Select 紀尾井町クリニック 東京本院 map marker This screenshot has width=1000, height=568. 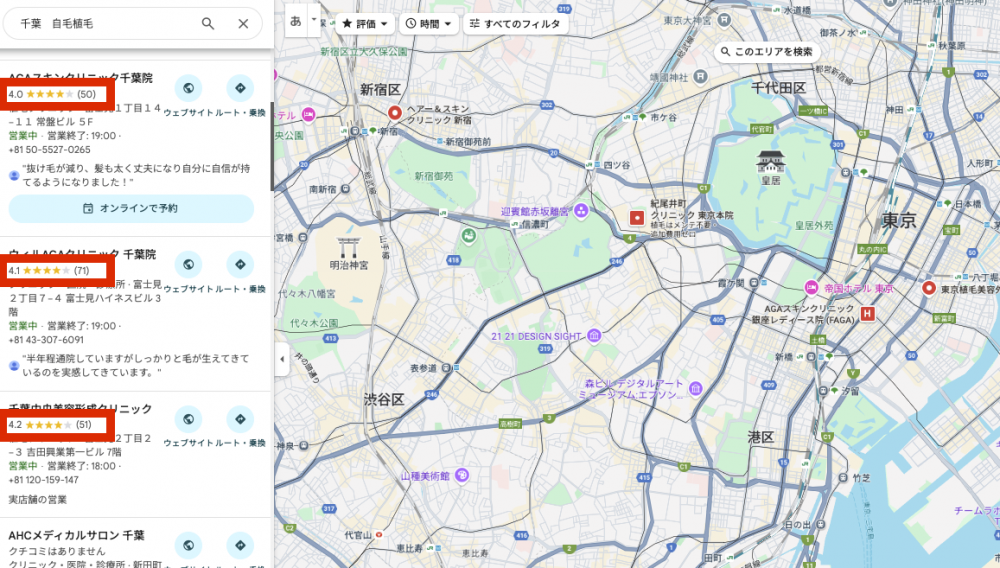click(x=636, y=218)
